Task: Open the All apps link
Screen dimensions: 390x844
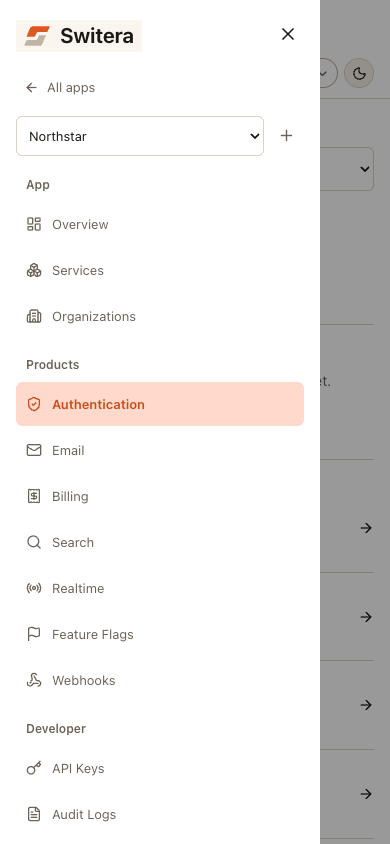Action: pyautogui.click(x=61, y=88)
